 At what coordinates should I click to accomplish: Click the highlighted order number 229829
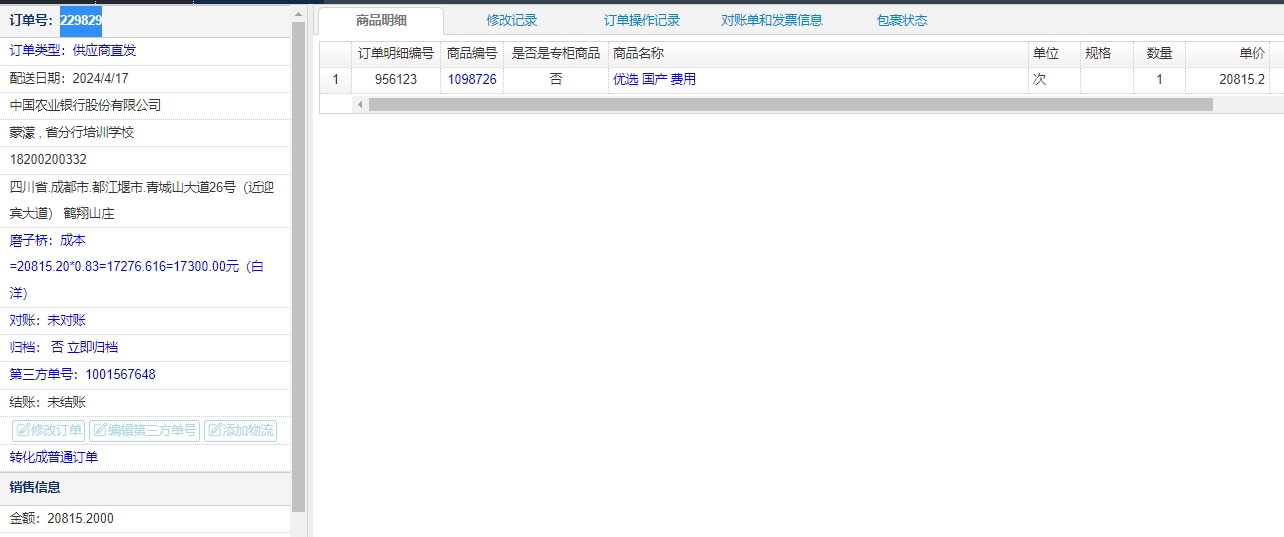[80, 20]
